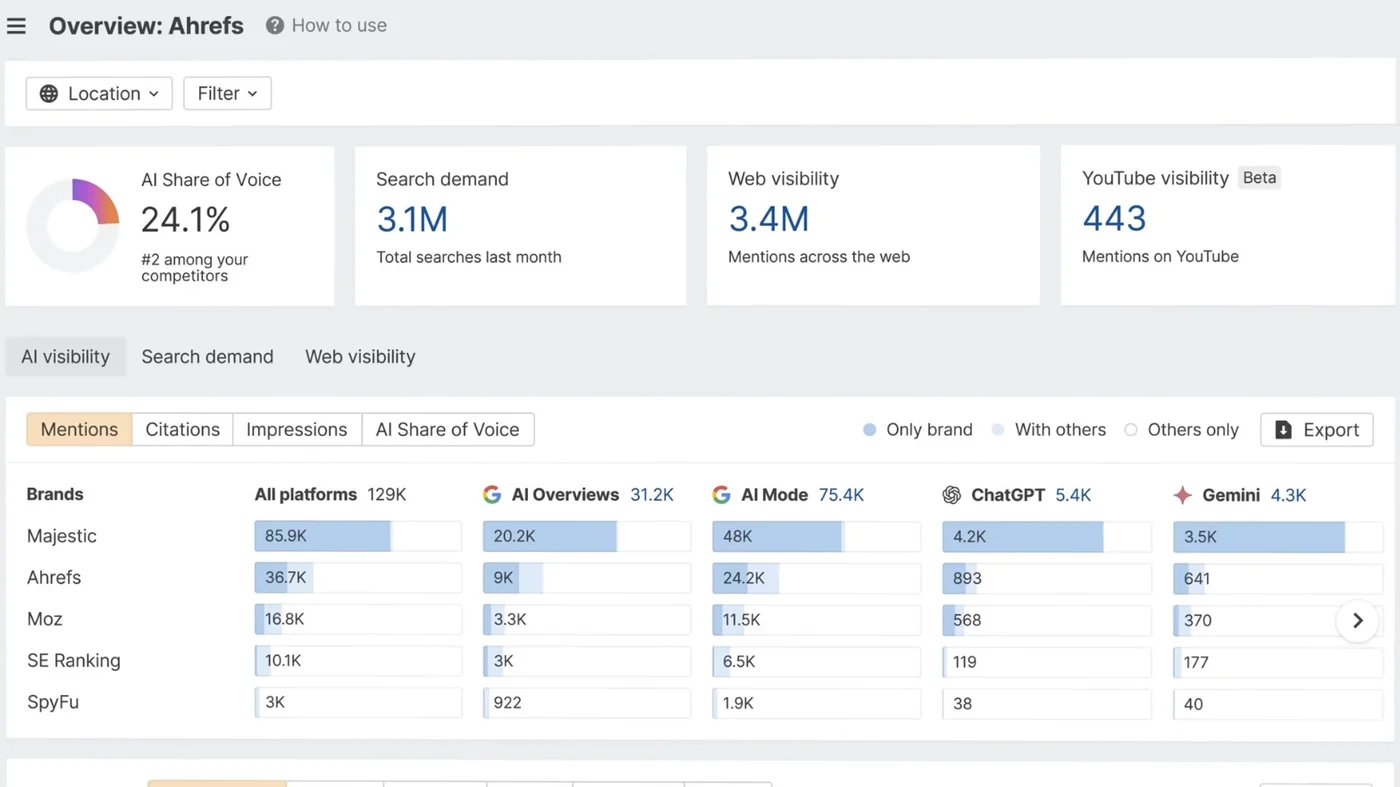Click the Ahrefs 641 Gemini cell
The width and height of the screenshot is (1400, 787).
[1278, 578]
